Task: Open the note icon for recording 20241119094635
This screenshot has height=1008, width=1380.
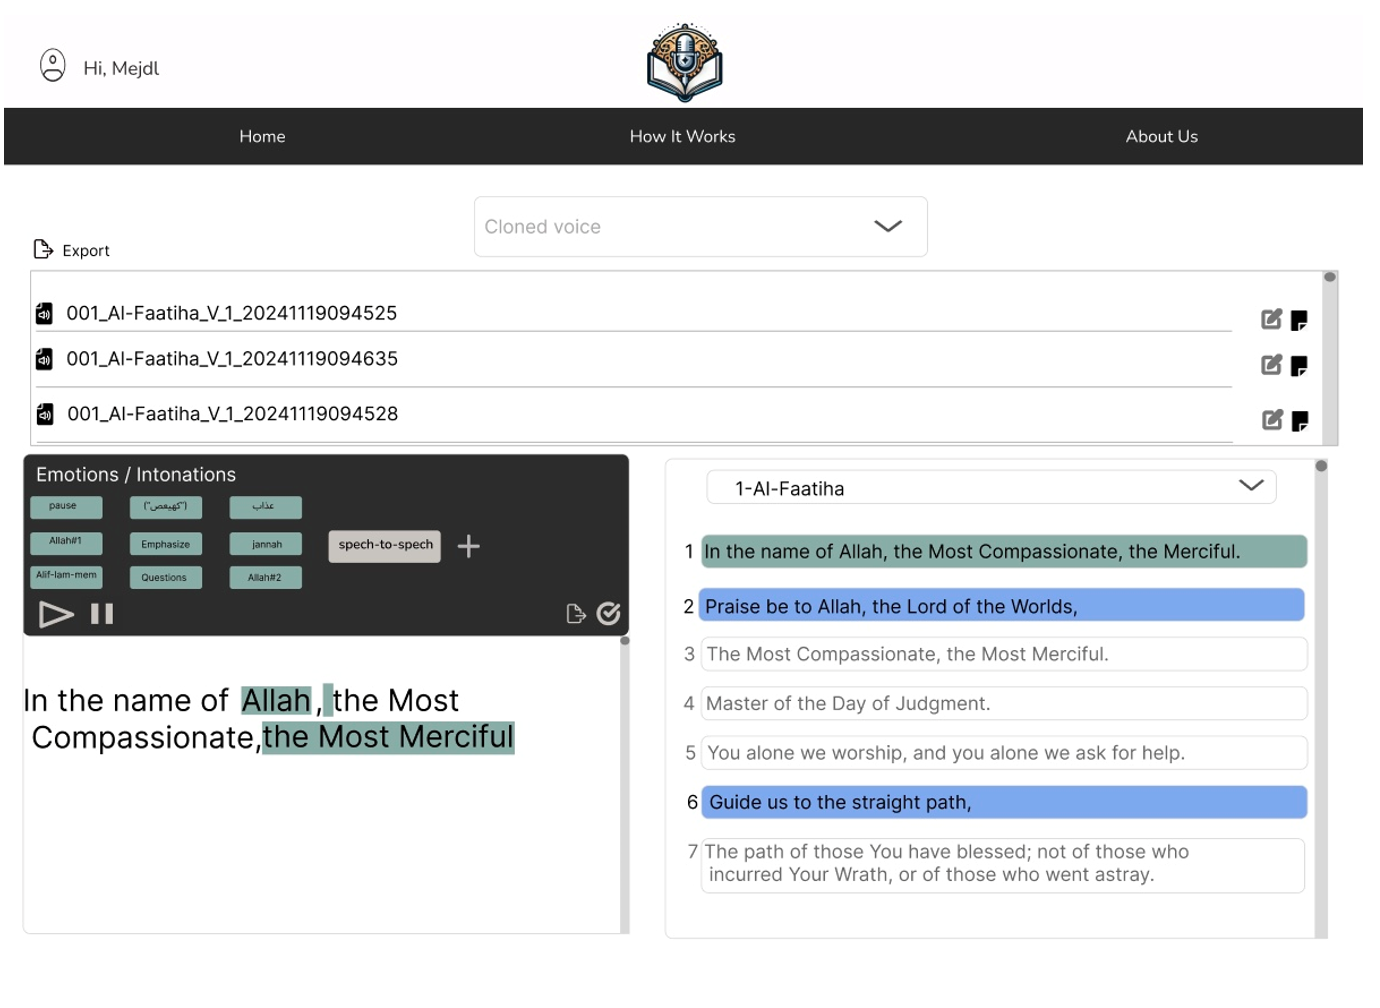Action: [1299, 366]
